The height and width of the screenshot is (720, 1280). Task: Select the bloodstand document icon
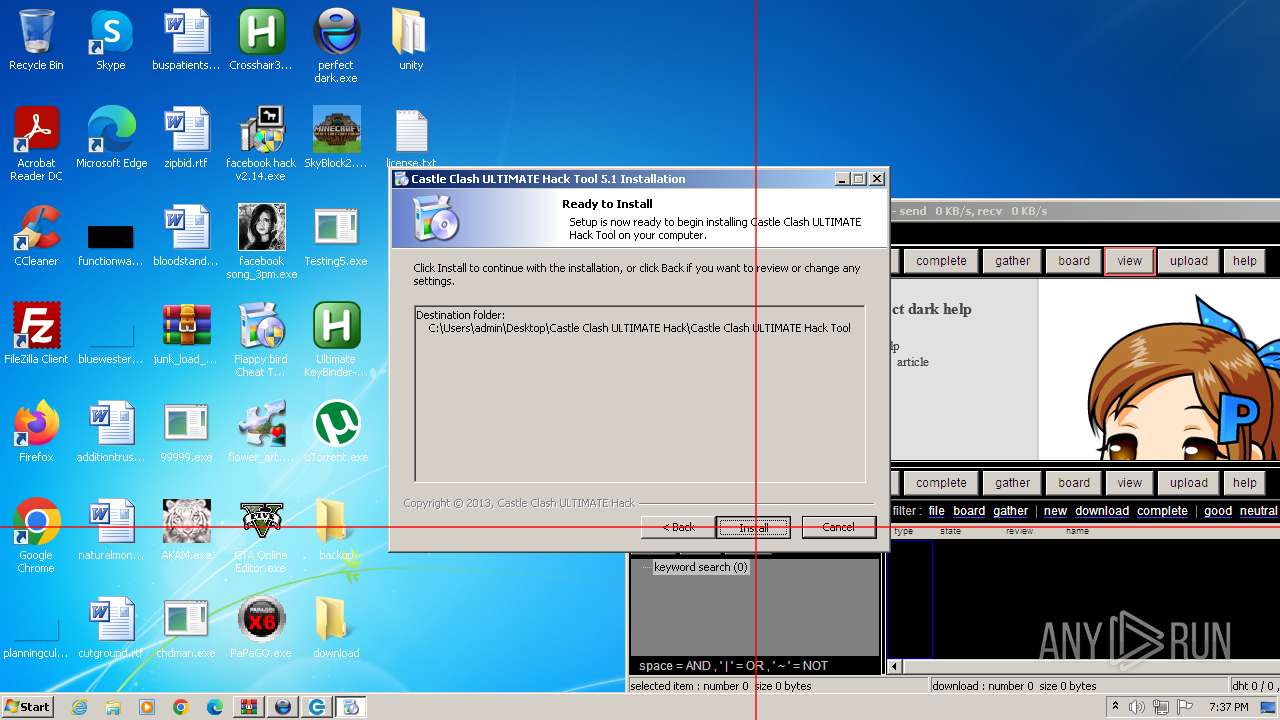186,236
